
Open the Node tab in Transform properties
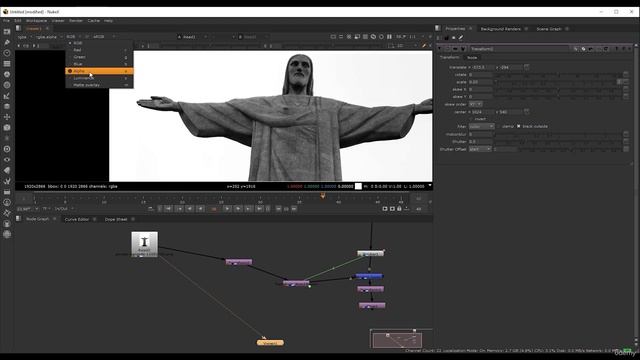pos(472,58)
